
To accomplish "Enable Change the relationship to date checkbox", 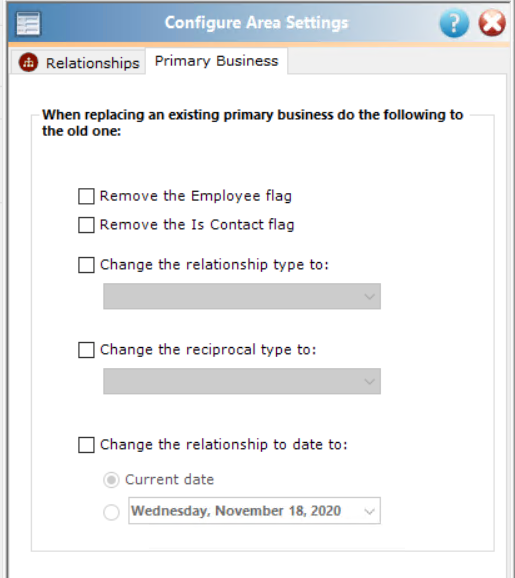I will tap(86, 445).
